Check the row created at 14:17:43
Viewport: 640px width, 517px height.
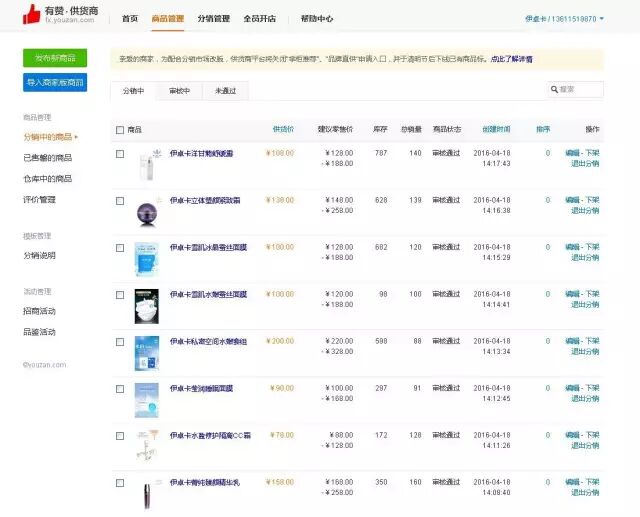(120, 154)
